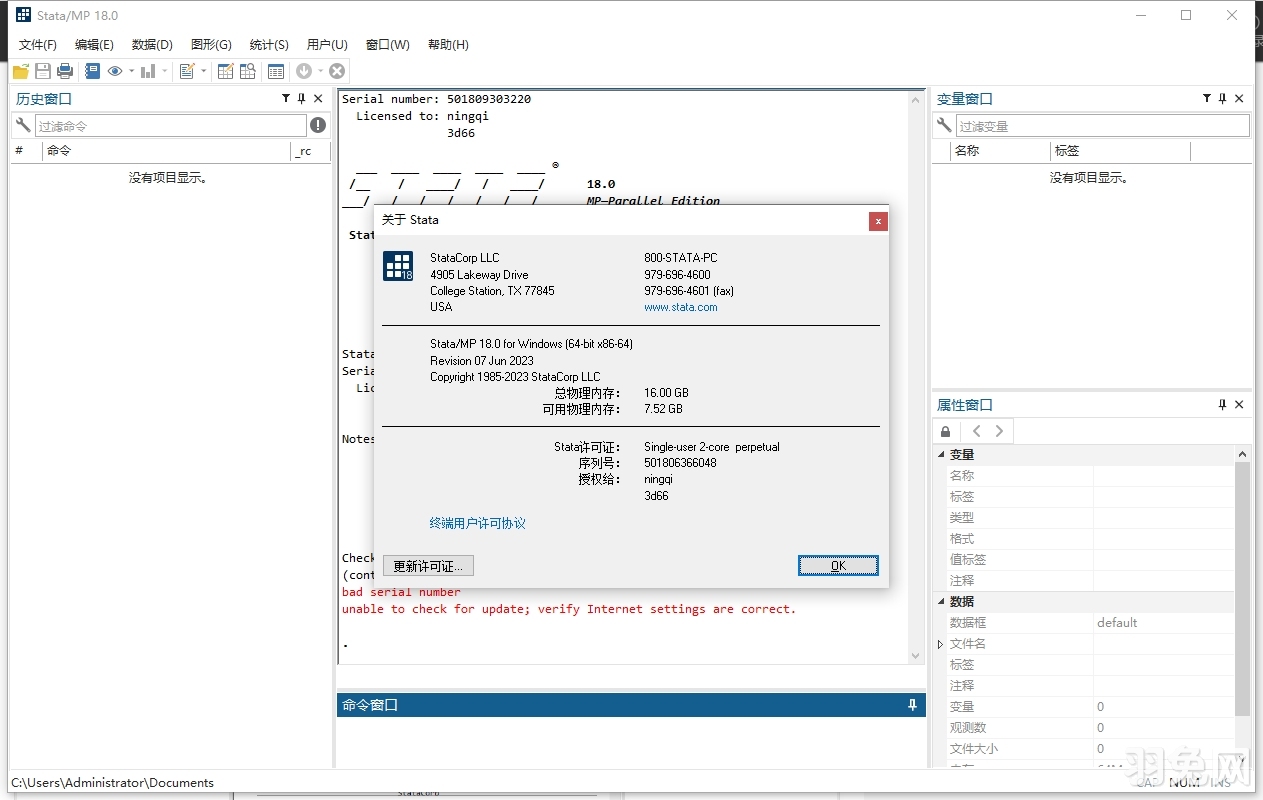Open the Graph window via bar-chart icon
Screen dimensions: 1263x800
[146, 70]
